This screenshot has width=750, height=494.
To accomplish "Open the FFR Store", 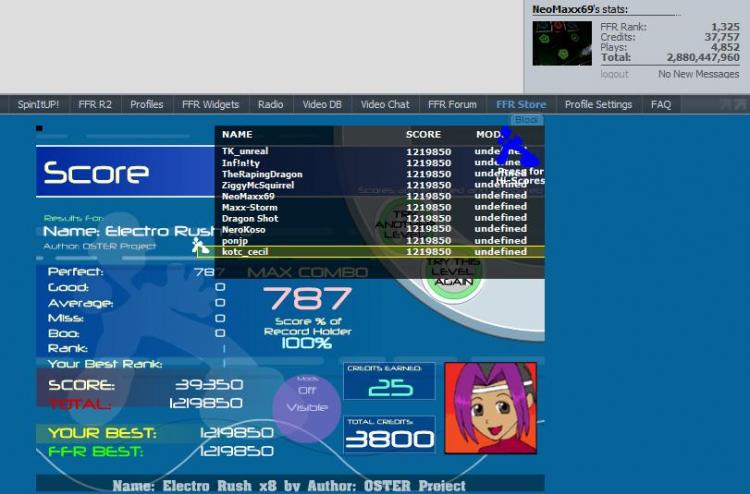I will pyautogui.click(x=521, y=104).
